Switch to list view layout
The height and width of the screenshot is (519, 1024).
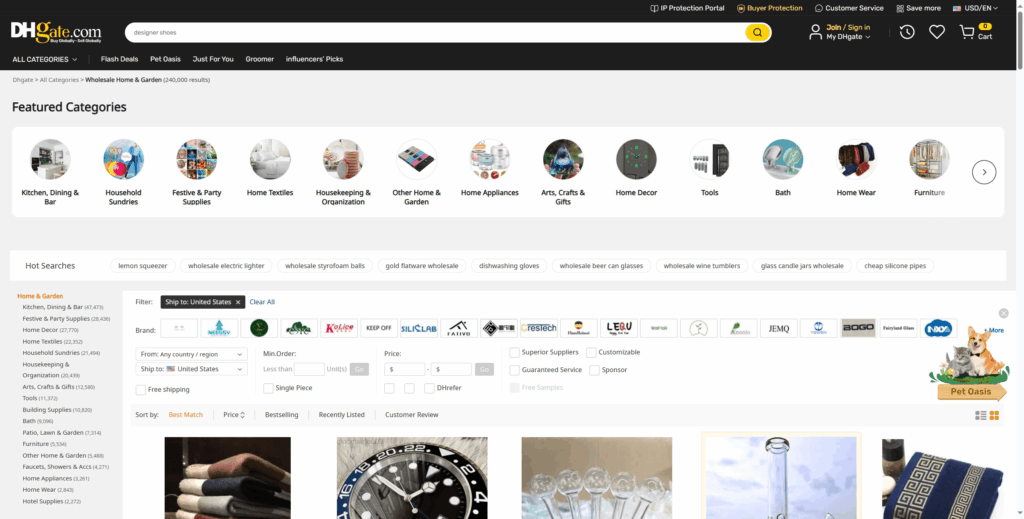981,415
